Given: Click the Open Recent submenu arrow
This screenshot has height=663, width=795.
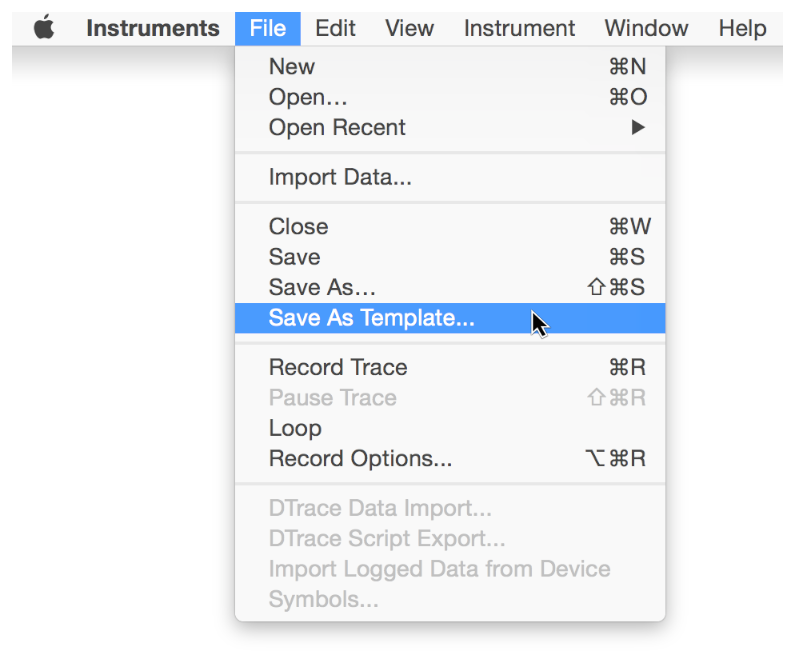Looking at the screenshot, I should click(638, 128).
